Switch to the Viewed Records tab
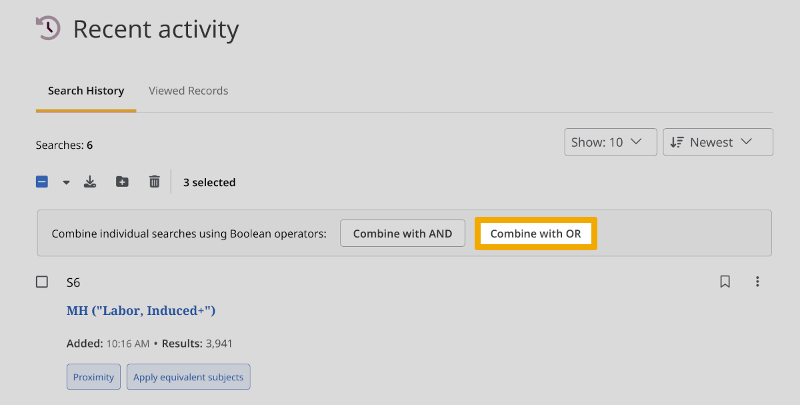 click(x=188, y=91)
